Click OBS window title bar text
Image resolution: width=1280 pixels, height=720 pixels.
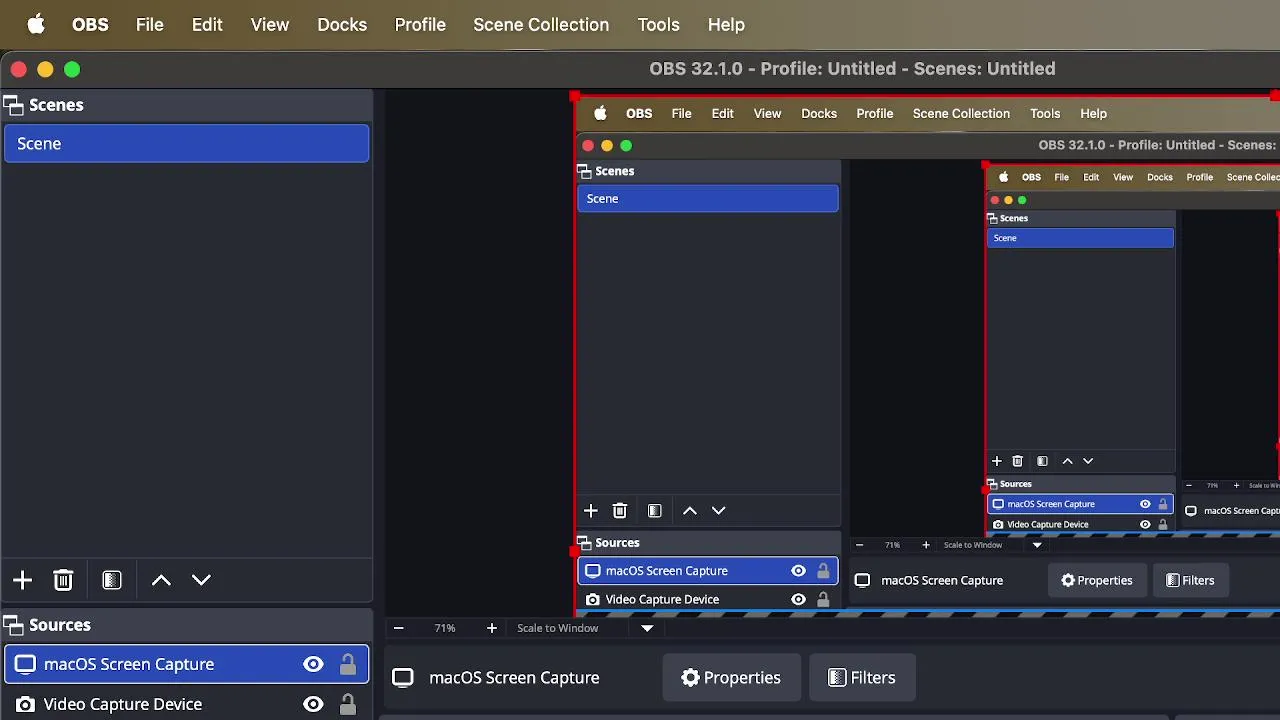coord(852,69)
